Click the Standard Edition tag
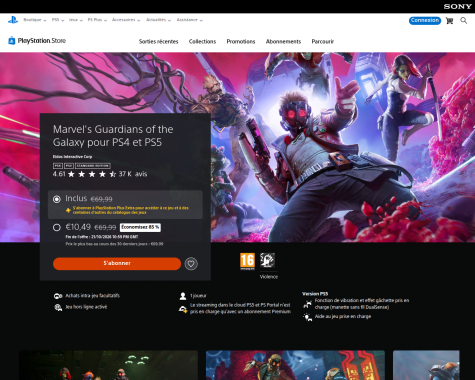 click(x=93, y=166)
